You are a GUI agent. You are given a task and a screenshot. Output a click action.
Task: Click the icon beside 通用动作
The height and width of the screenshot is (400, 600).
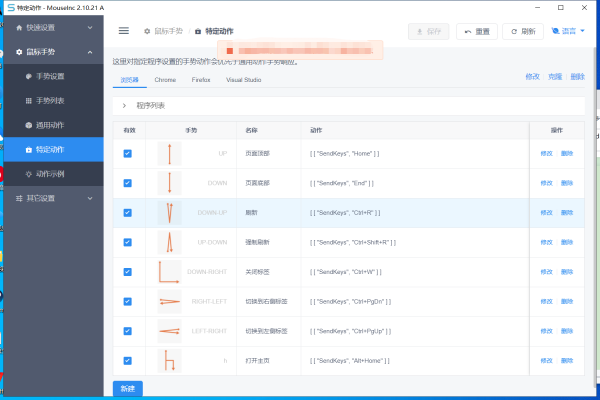29,125
